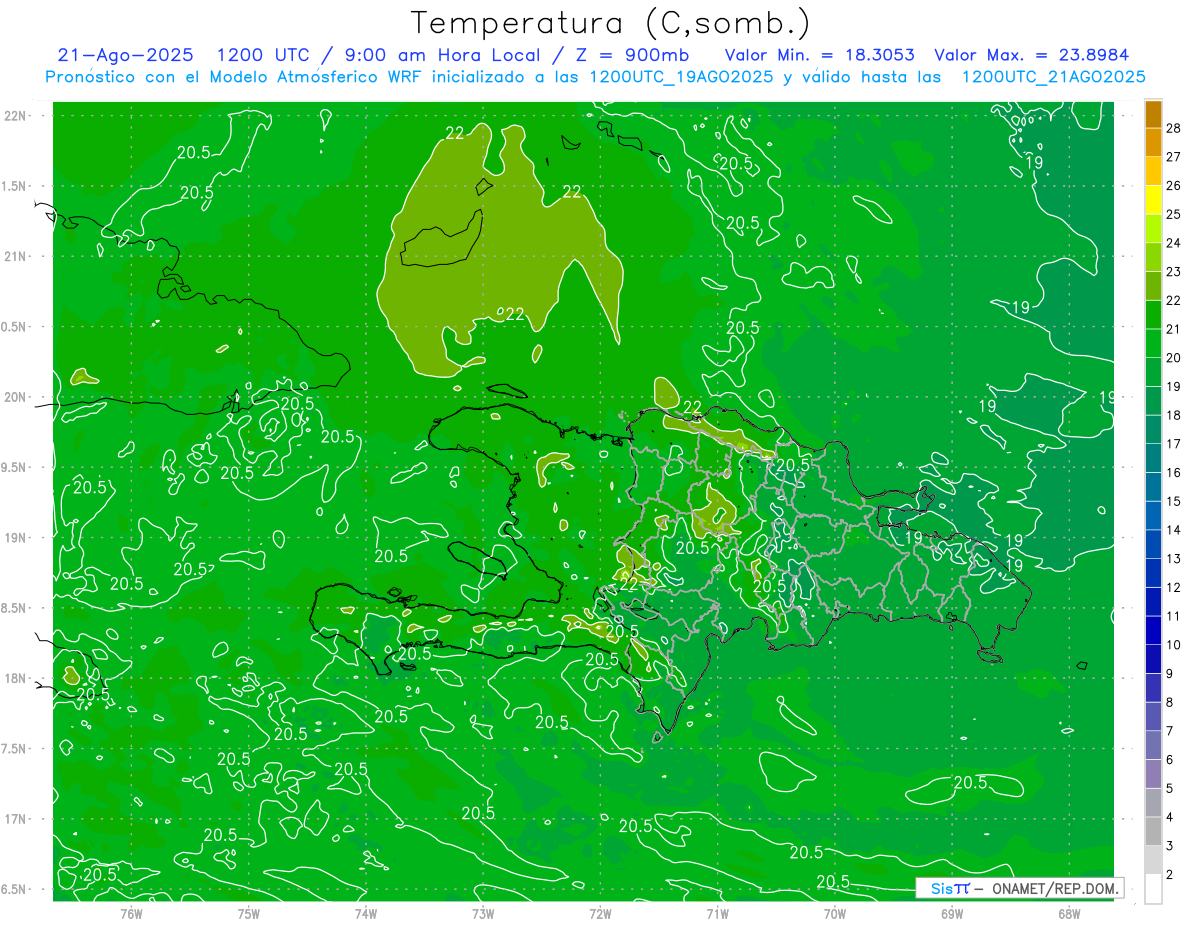Click the 'SisTT' logo text

pos(950,888)
